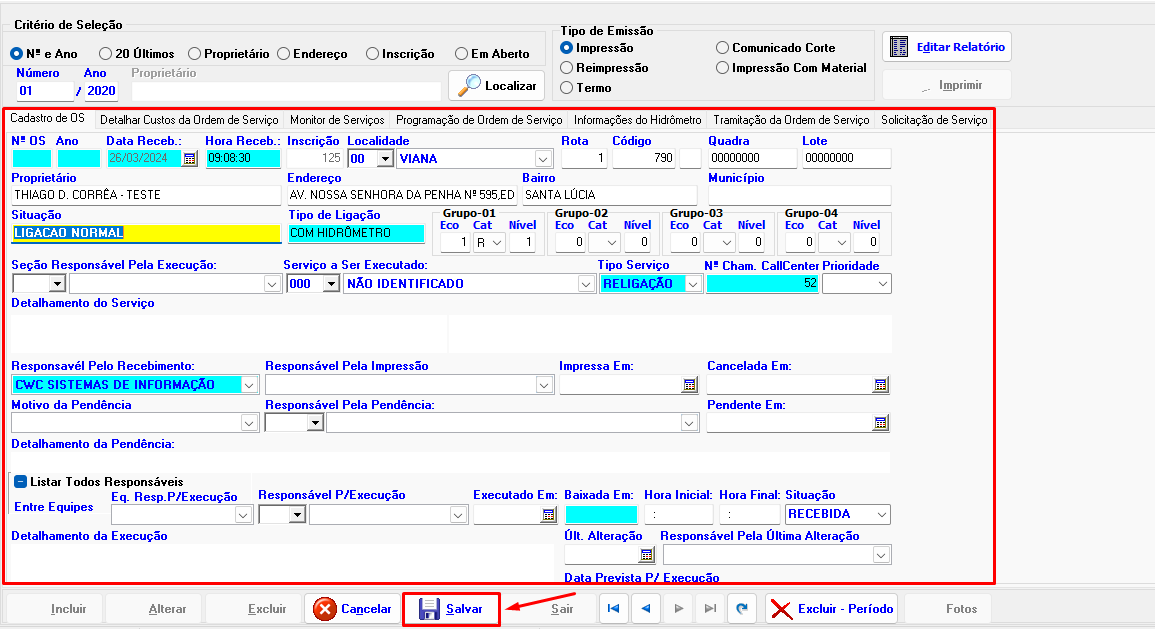This screenshot has height=629, width=1155.
Task: Open the Editar Relatório report editor
Action: click(947, 47)
